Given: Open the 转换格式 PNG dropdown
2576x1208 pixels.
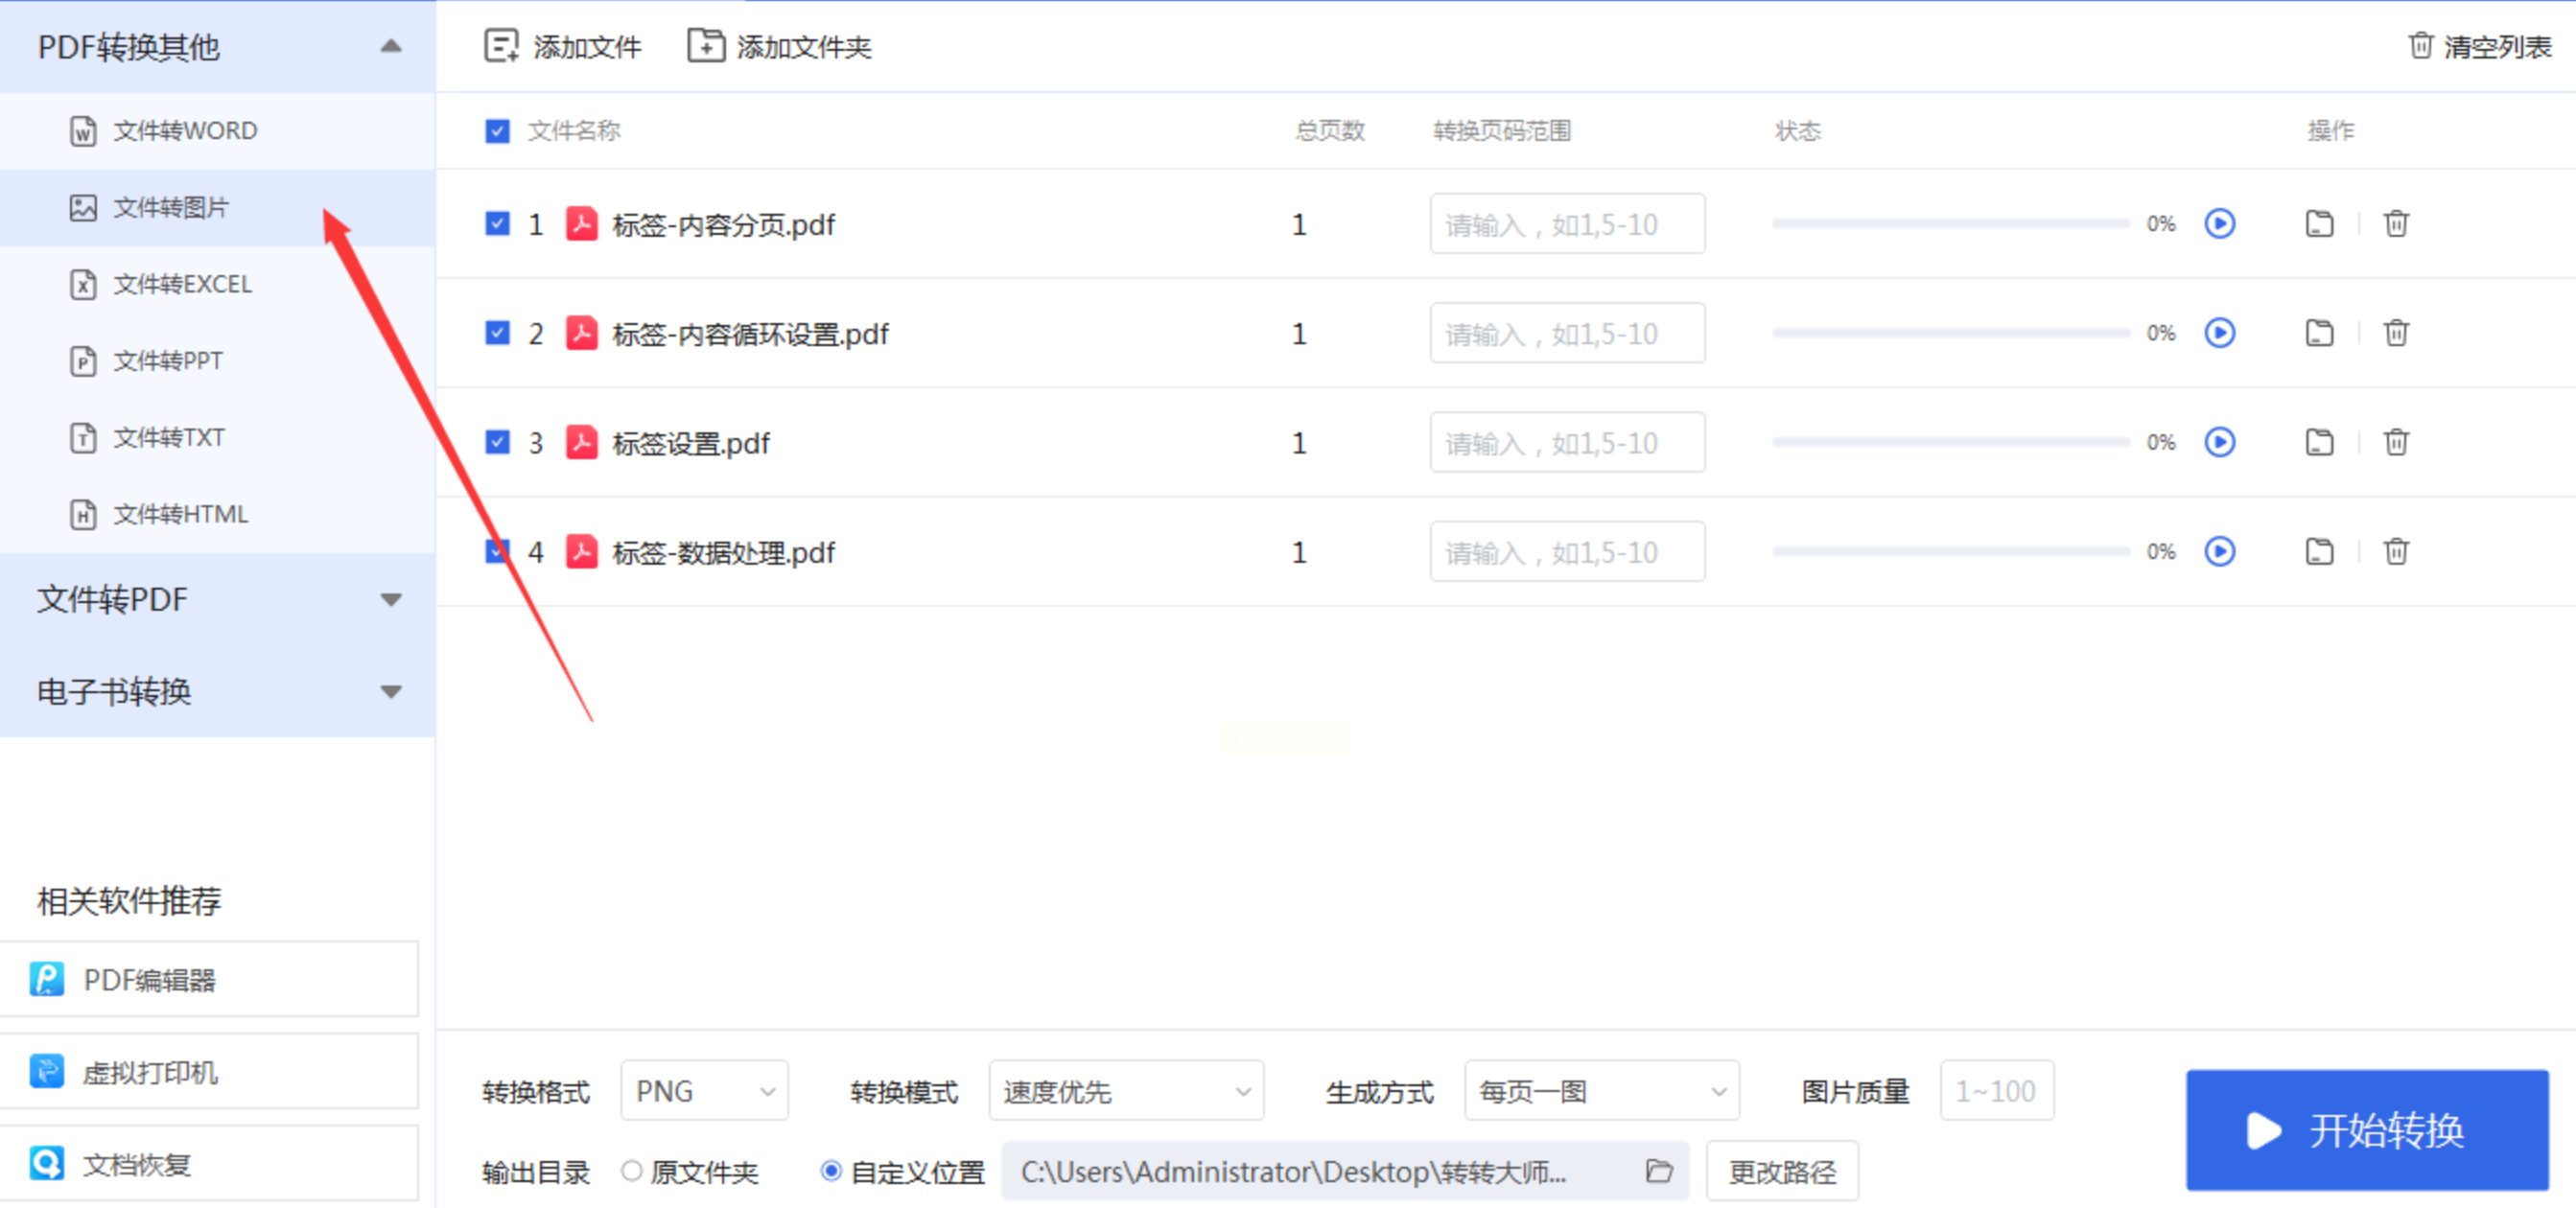Looking at the screenshot, I should pos(704,1091).
